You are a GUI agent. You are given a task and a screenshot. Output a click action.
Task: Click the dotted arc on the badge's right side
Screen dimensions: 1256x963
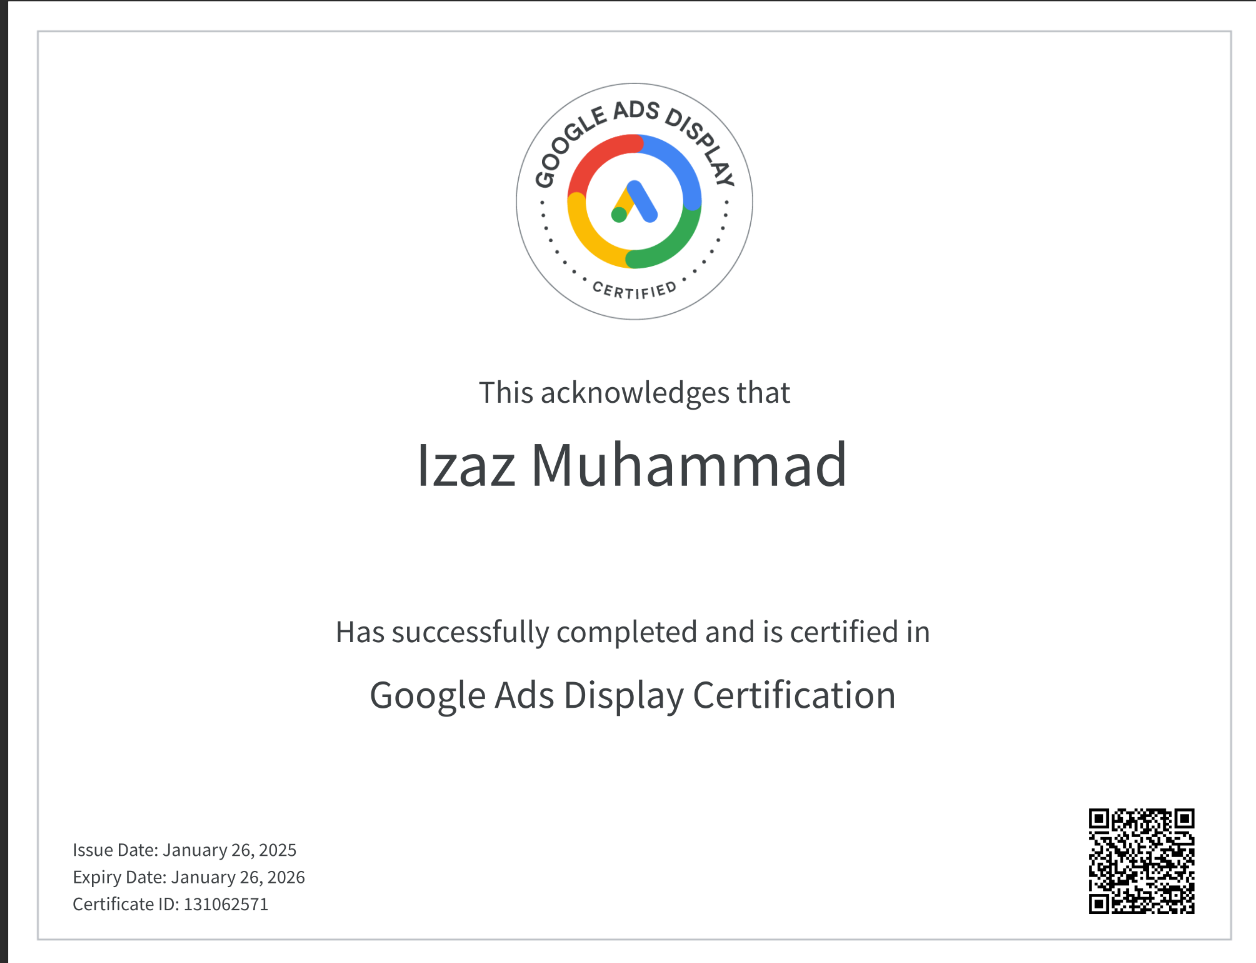(x=720, y=237)
